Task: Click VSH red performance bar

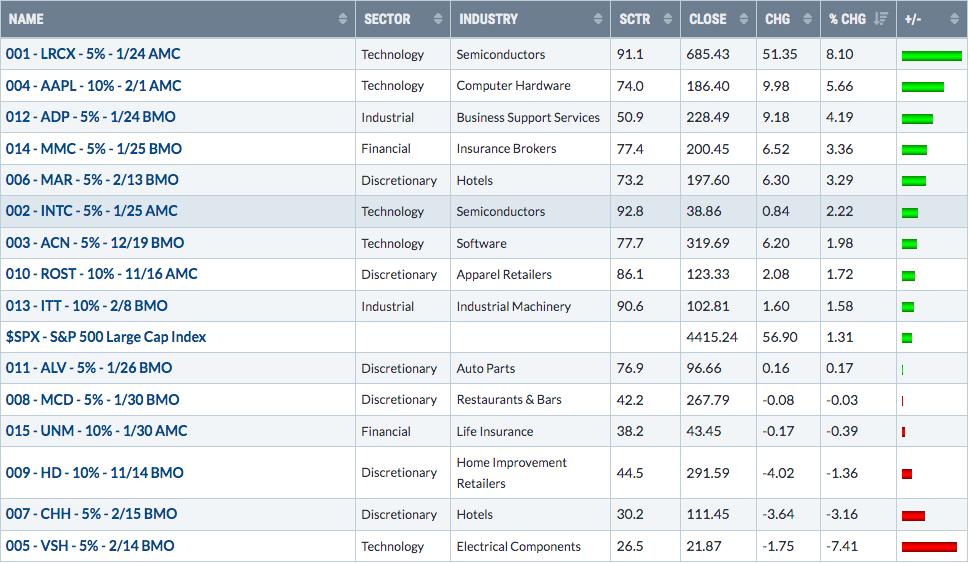Action: click(929, 547)
